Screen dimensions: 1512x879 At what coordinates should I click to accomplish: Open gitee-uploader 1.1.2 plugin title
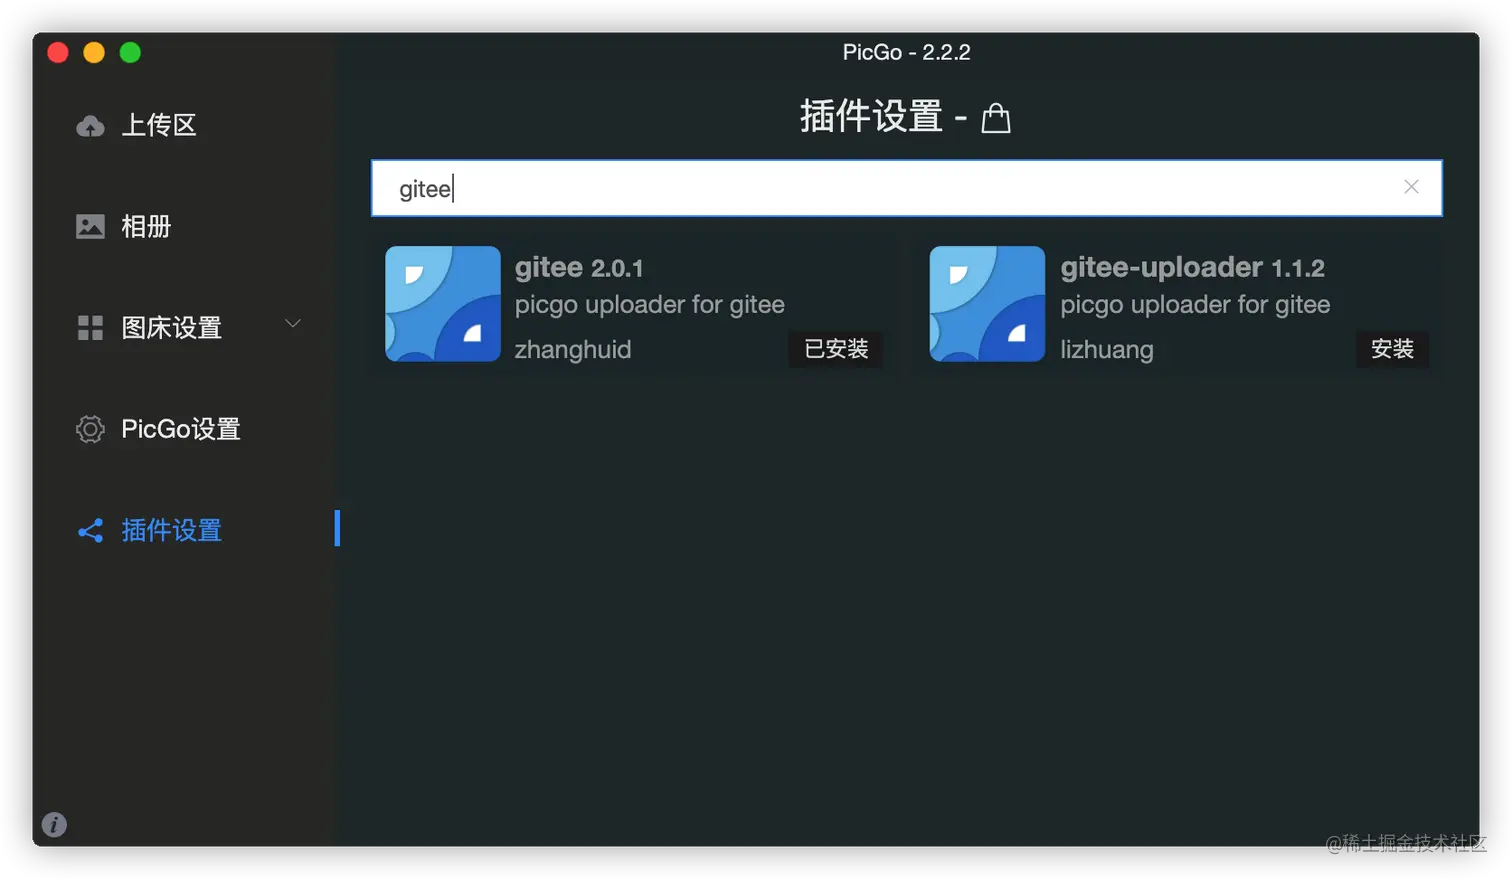pos(1192,268)
